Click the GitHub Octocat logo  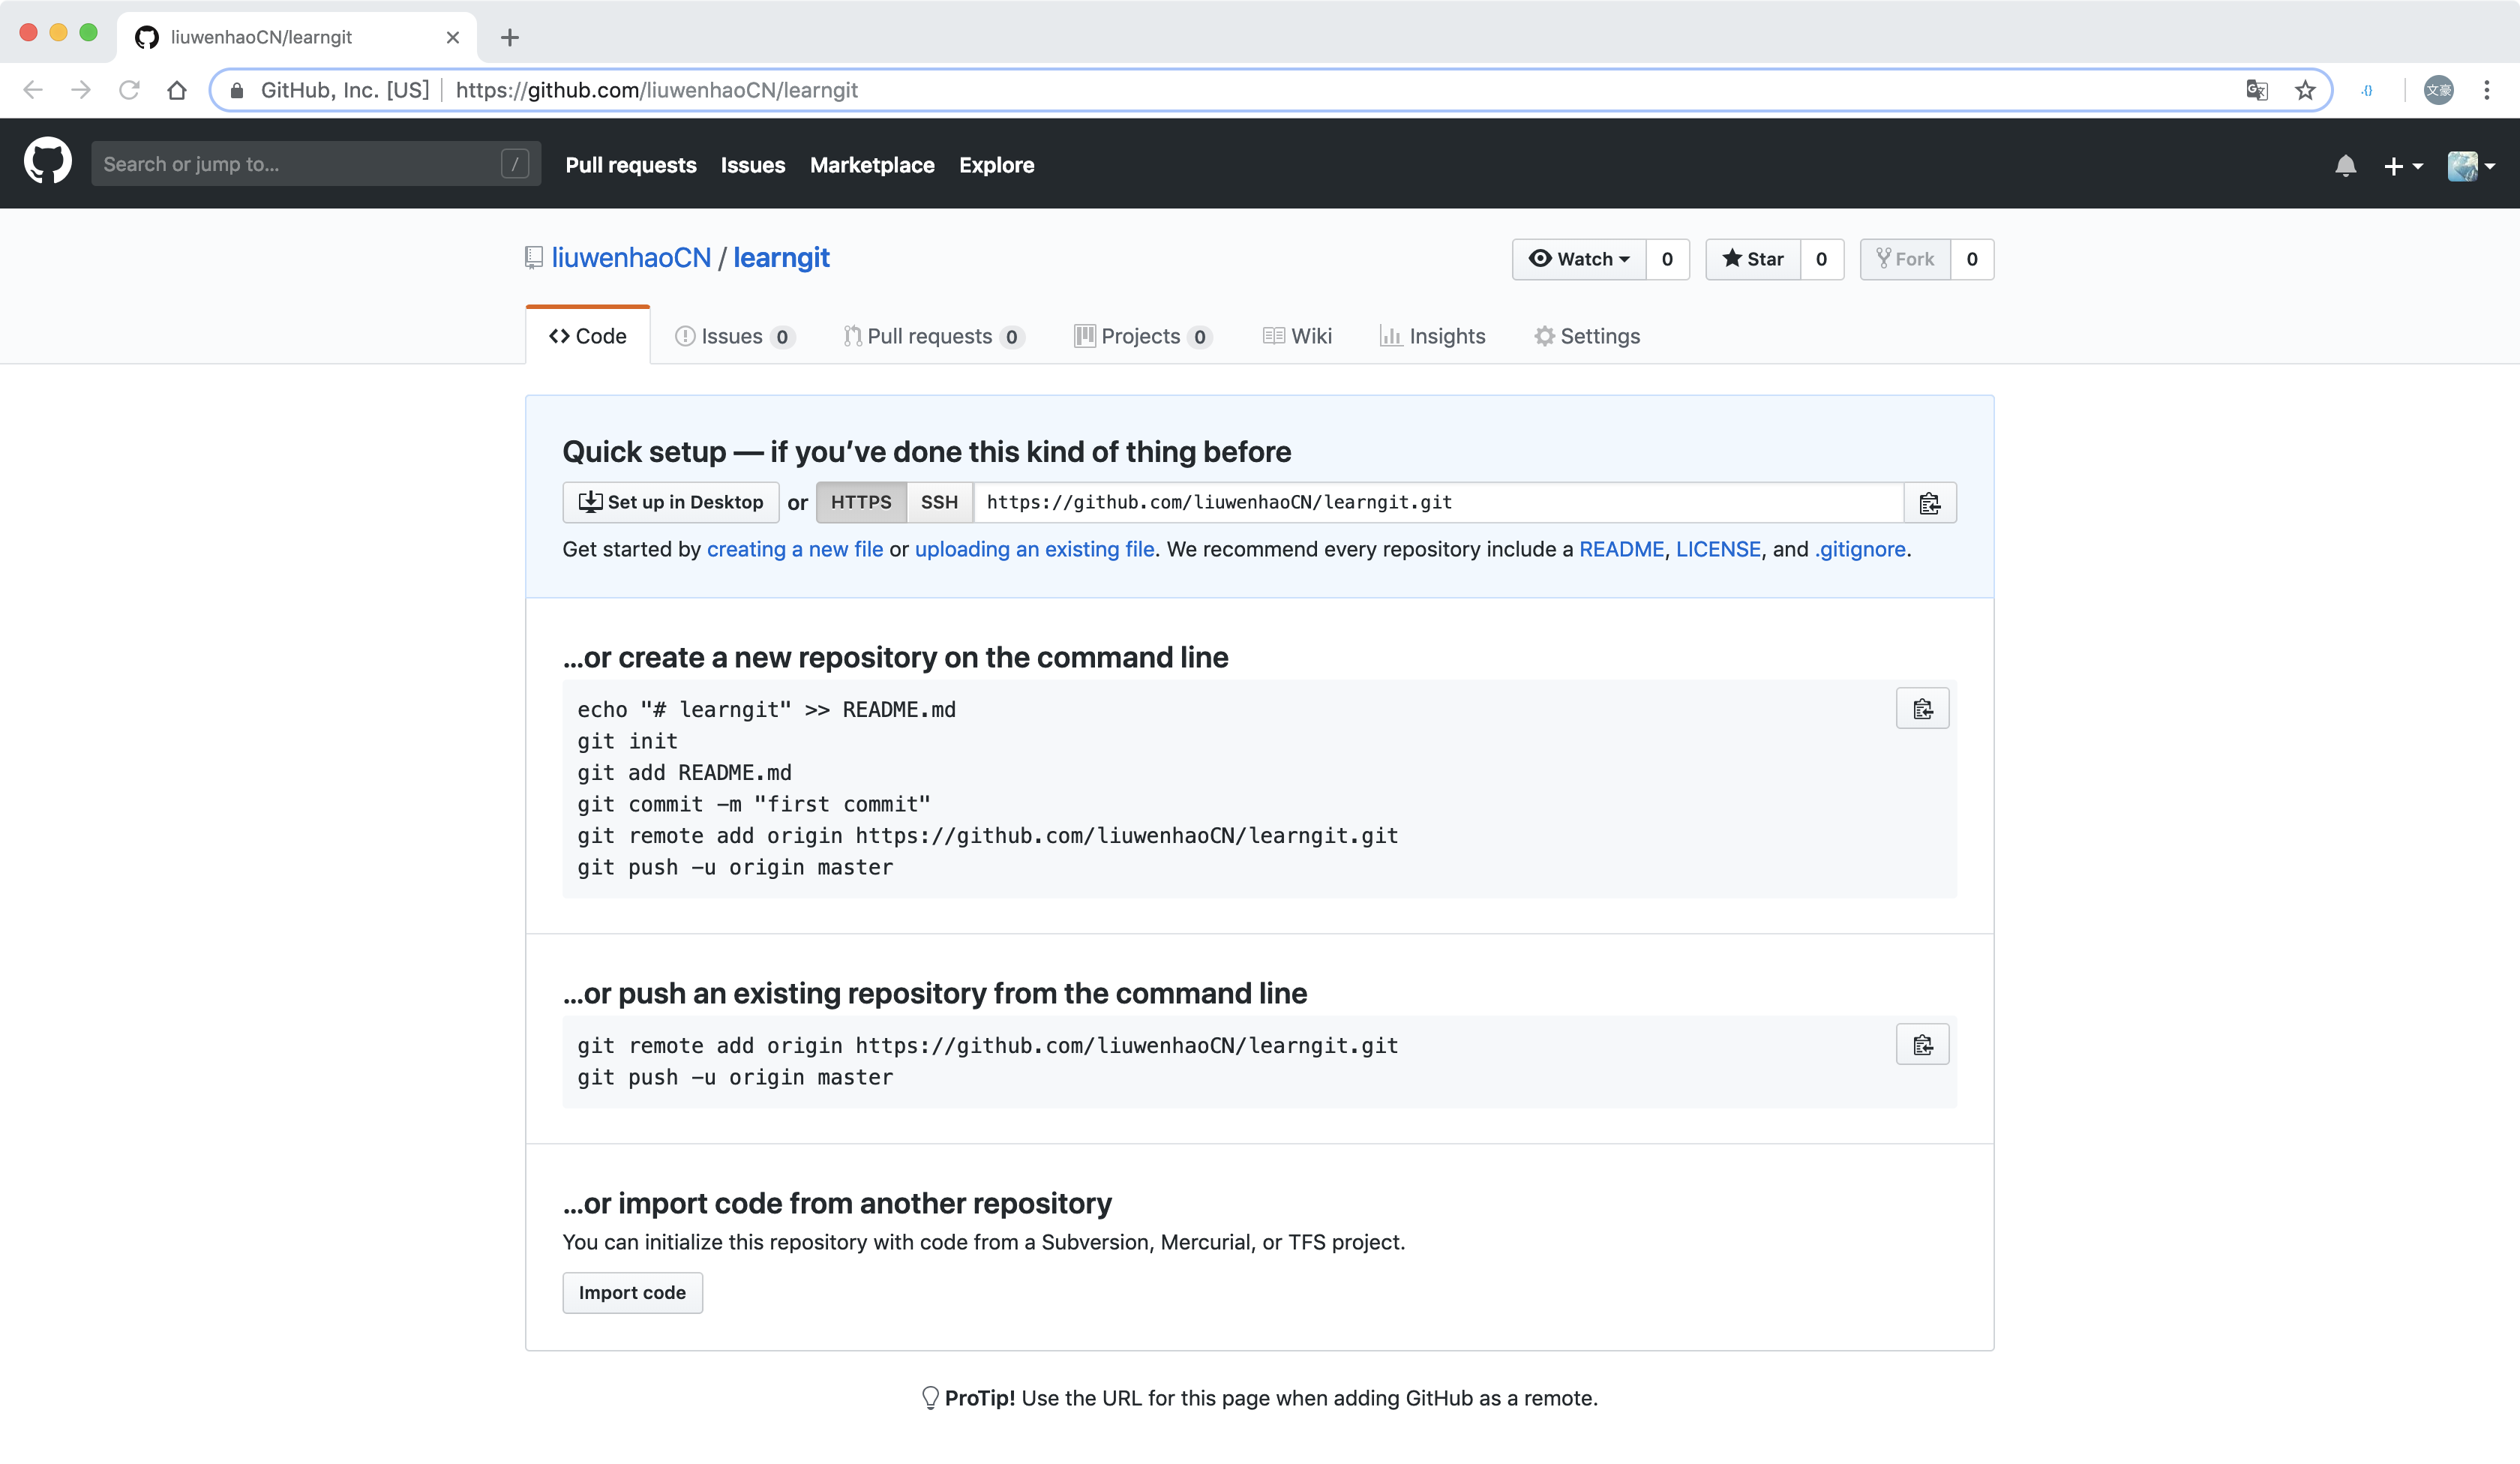coord(47,163)
